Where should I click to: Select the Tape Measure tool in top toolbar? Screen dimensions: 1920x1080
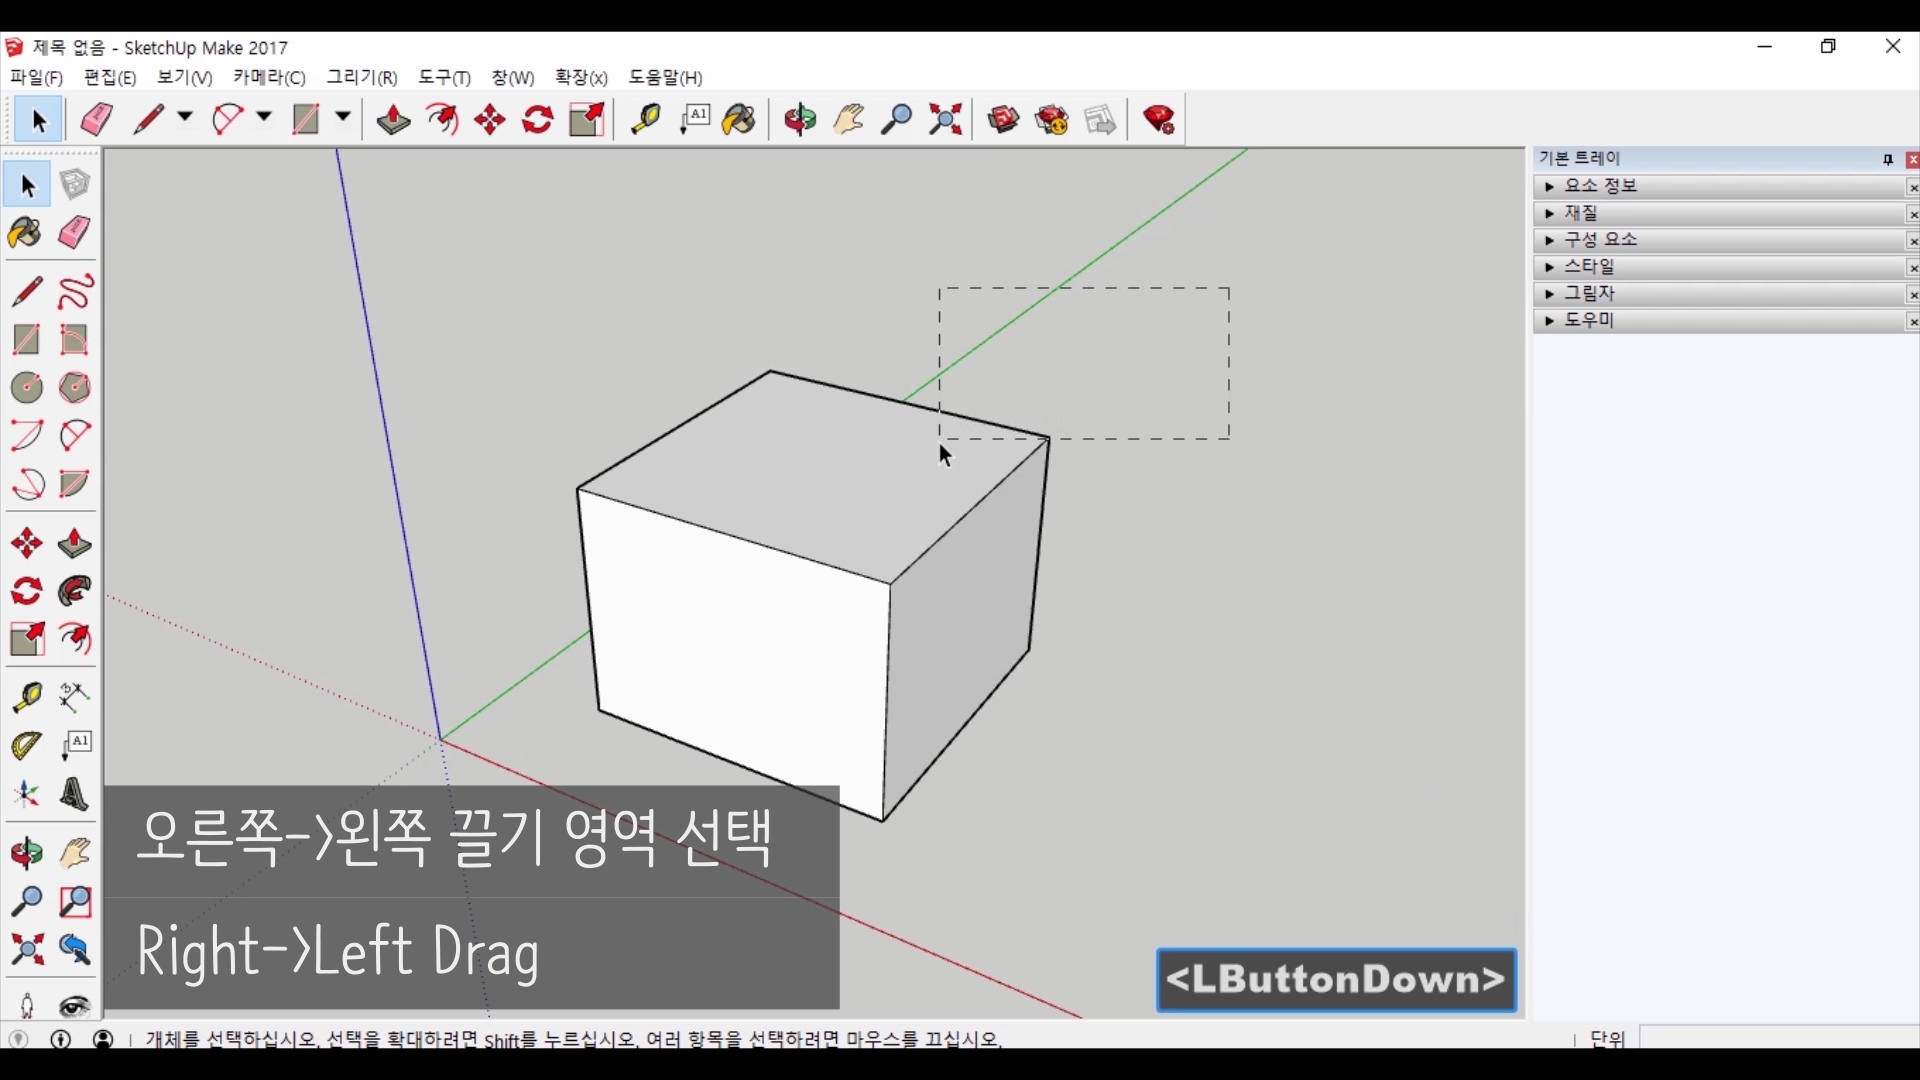click(x=645, y=120)
